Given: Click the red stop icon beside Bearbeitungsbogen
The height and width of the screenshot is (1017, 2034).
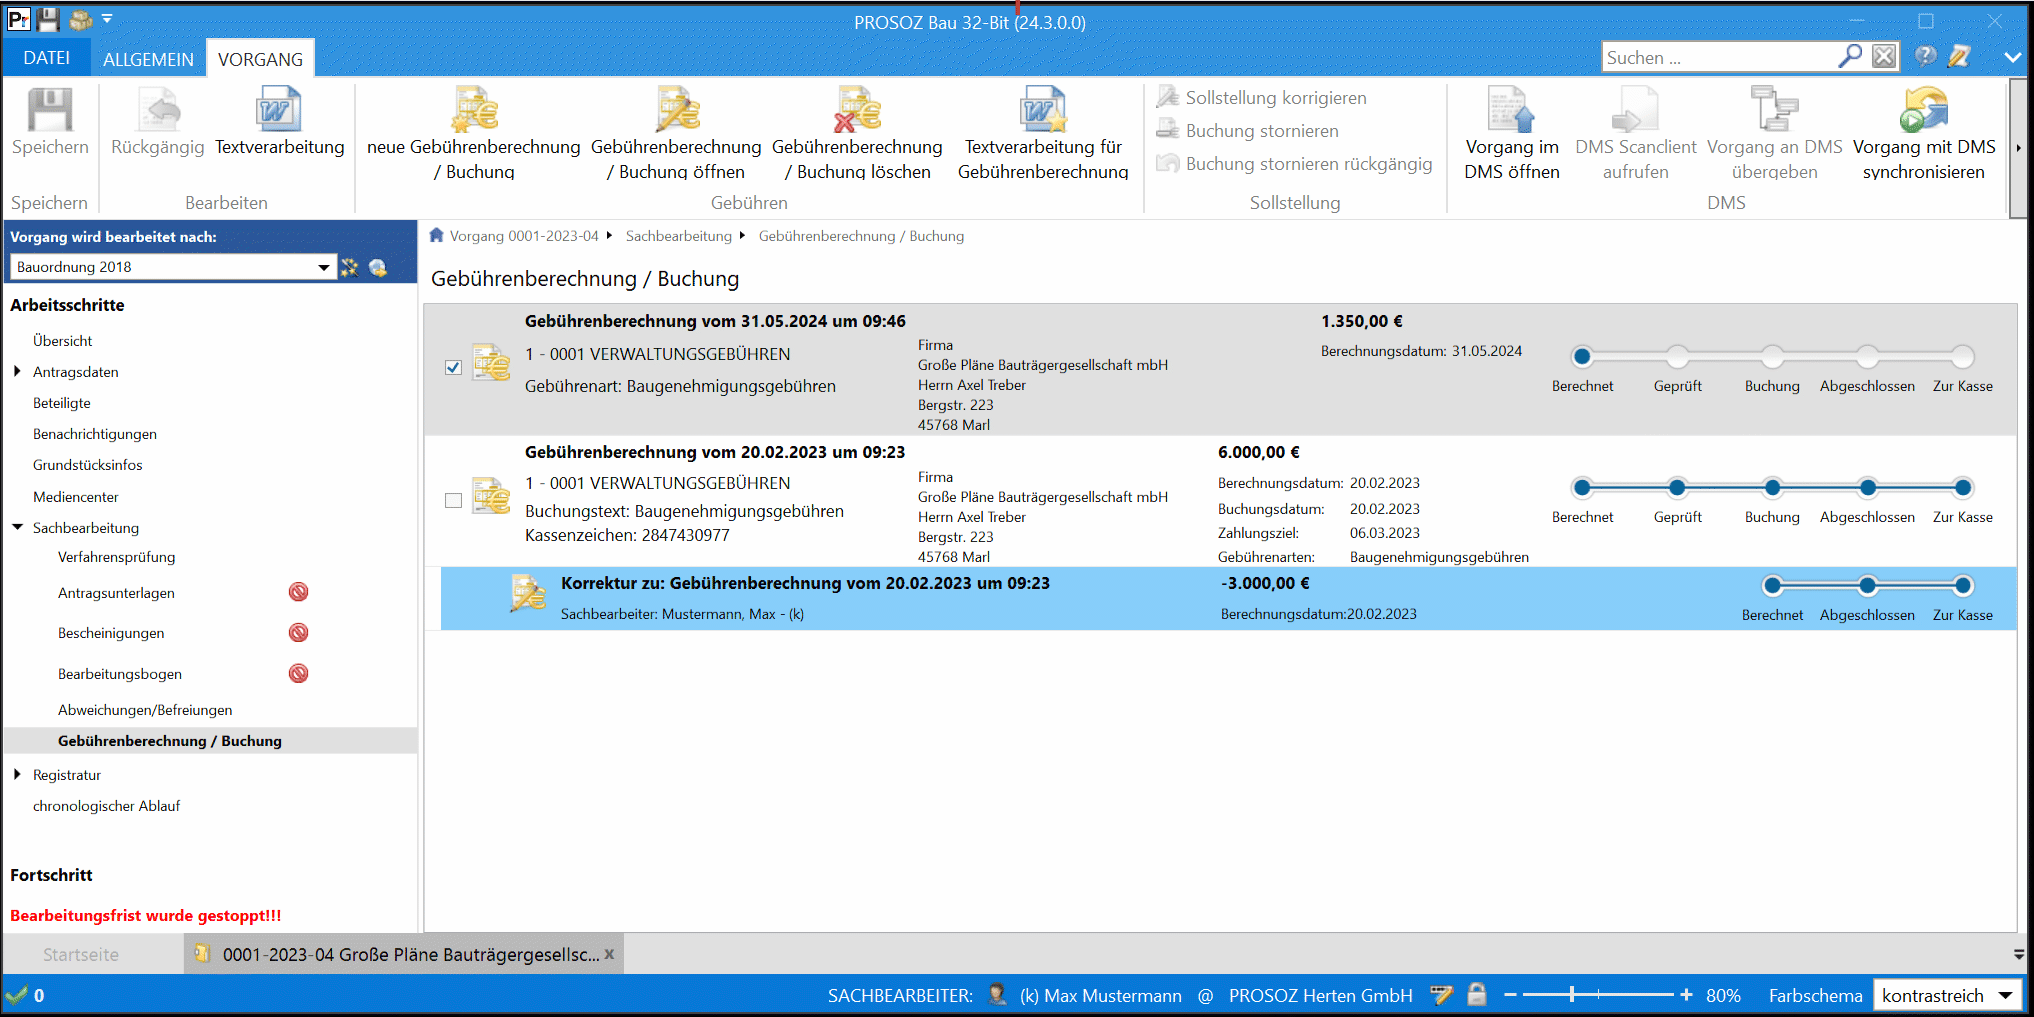Looking at the screenshot, I should [298, 673].
